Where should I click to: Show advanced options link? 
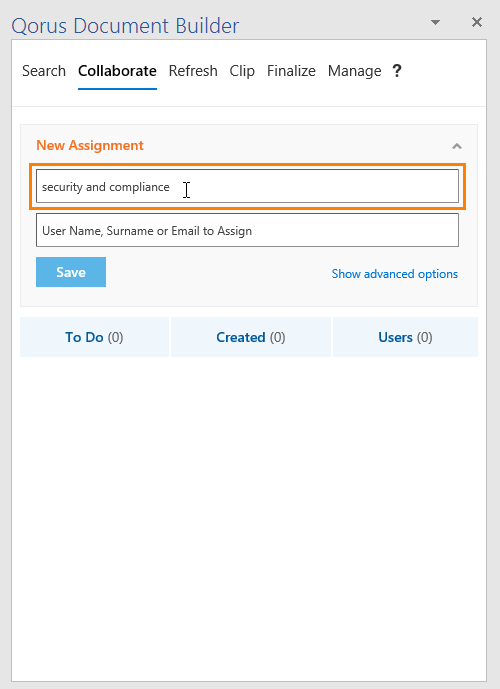395,274
